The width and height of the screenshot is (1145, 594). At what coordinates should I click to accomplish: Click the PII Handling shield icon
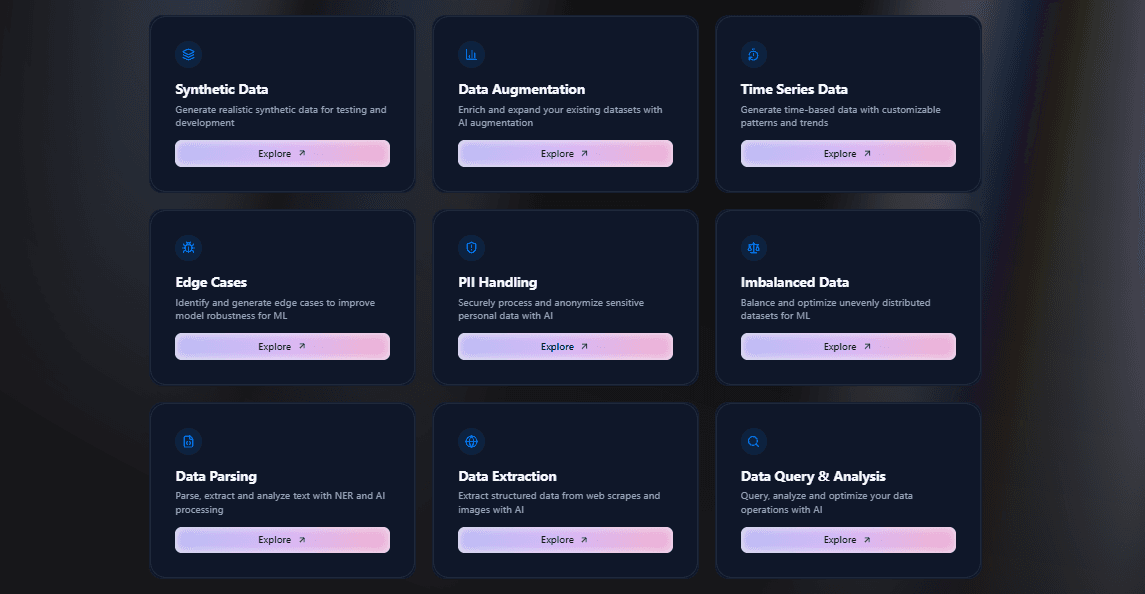coord(471,247)
